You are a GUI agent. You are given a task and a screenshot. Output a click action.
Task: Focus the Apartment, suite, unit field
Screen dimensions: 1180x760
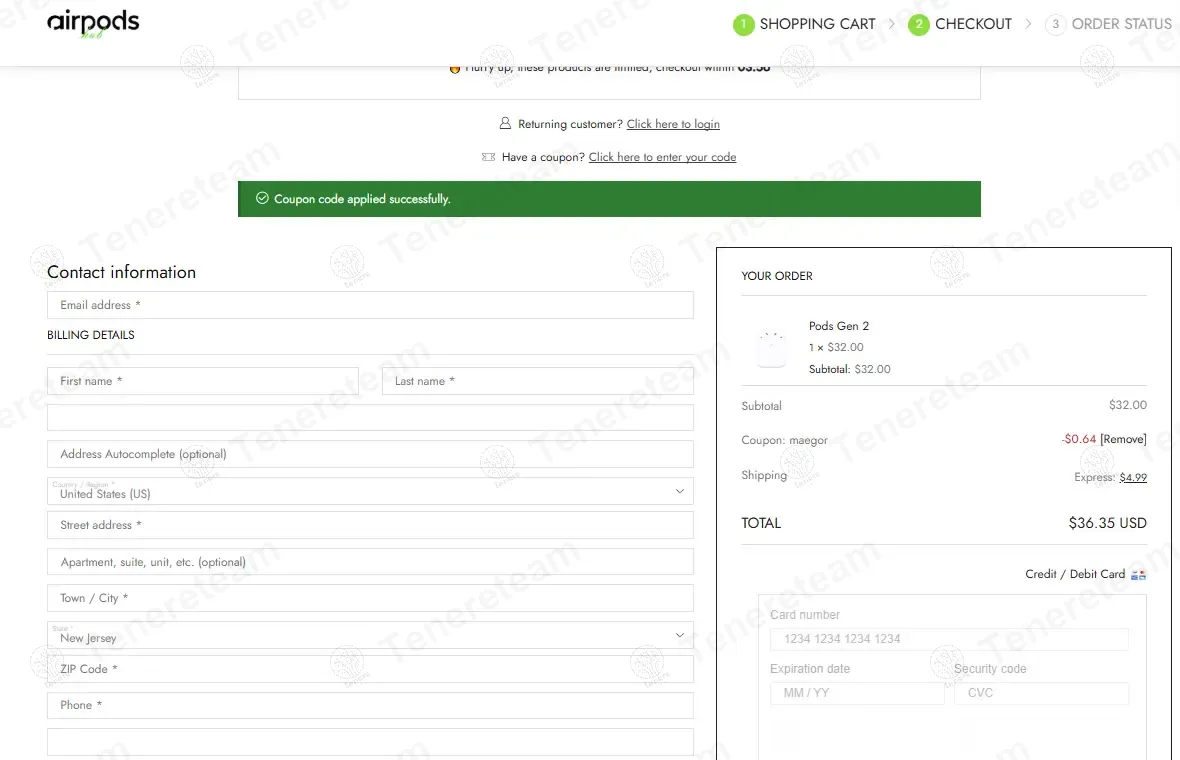(370, 562)
